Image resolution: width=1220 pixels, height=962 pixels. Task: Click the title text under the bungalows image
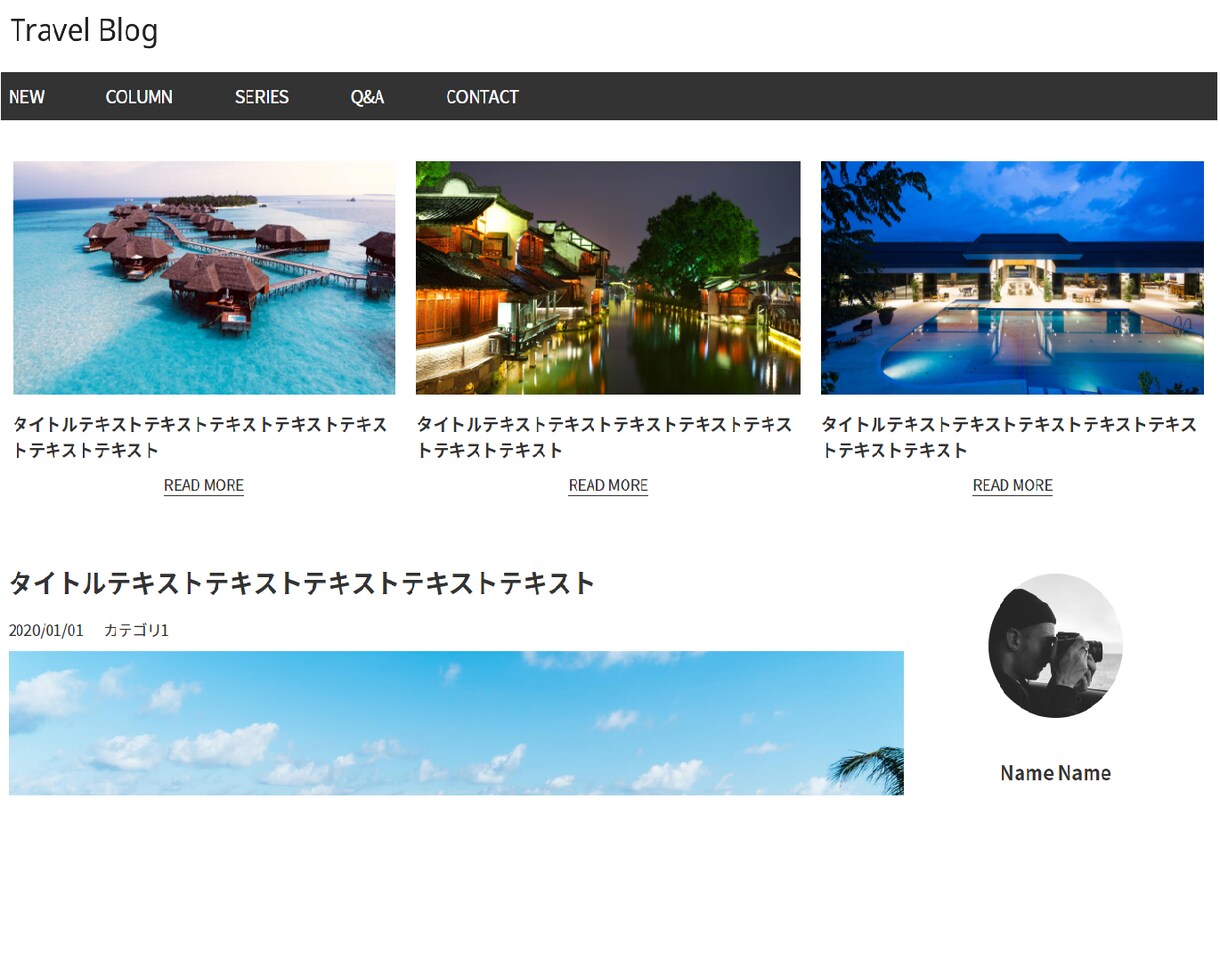click(x=200, y=437)
